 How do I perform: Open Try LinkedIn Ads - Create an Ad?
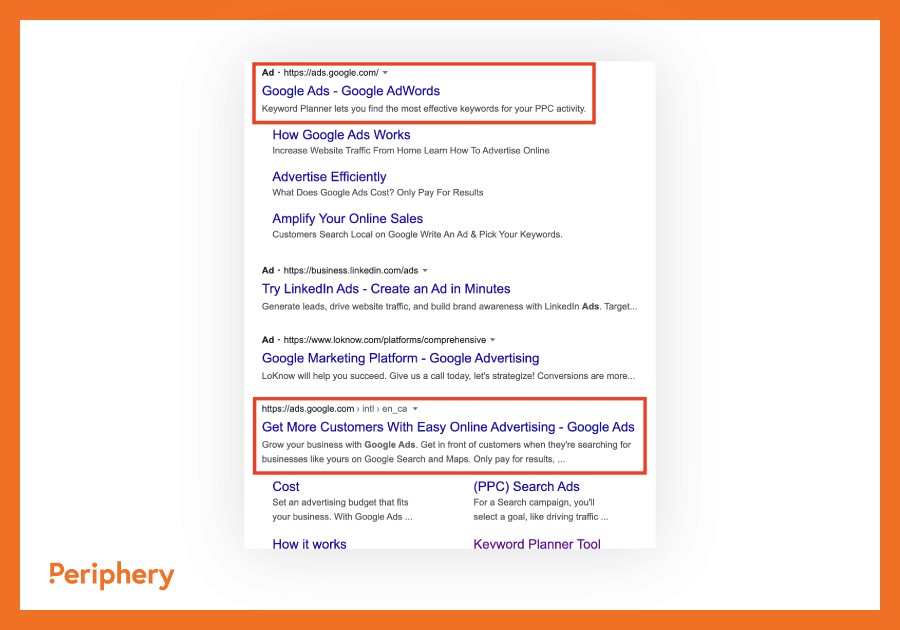(386, 289)
